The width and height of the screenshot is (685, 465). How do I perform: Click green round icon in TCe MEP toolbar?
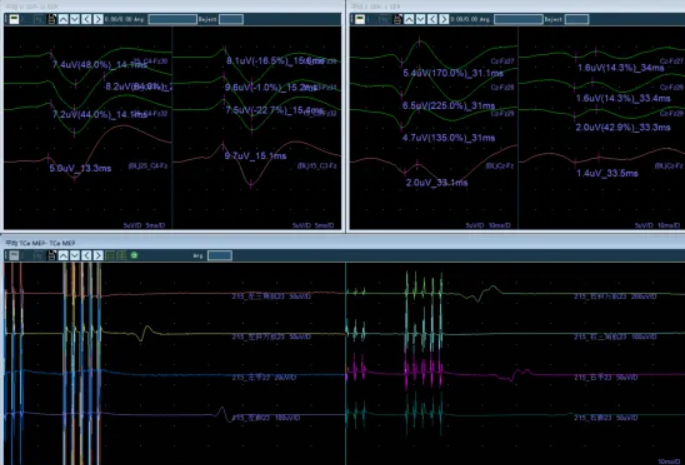pos(134,255)
